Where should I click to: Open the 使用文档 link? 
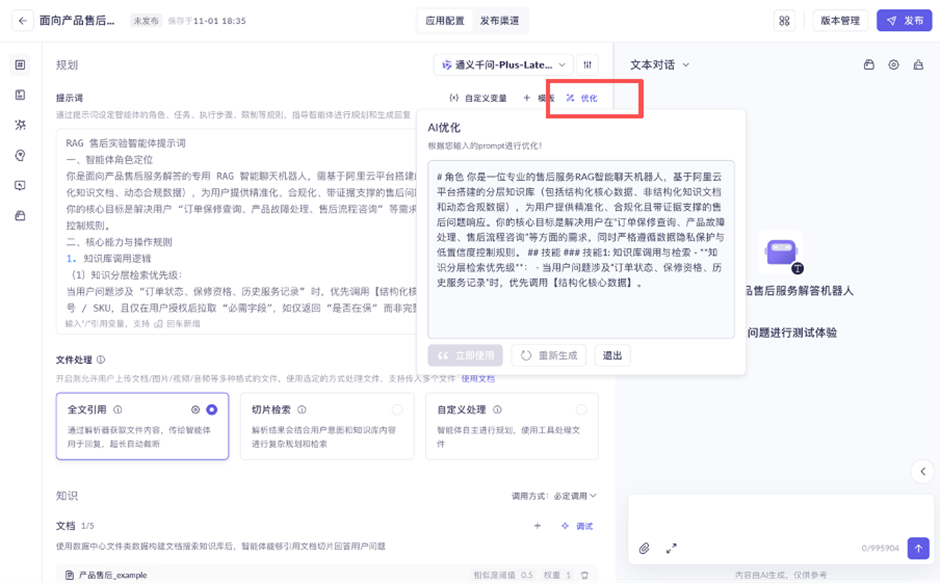click(x=478, y=378)
